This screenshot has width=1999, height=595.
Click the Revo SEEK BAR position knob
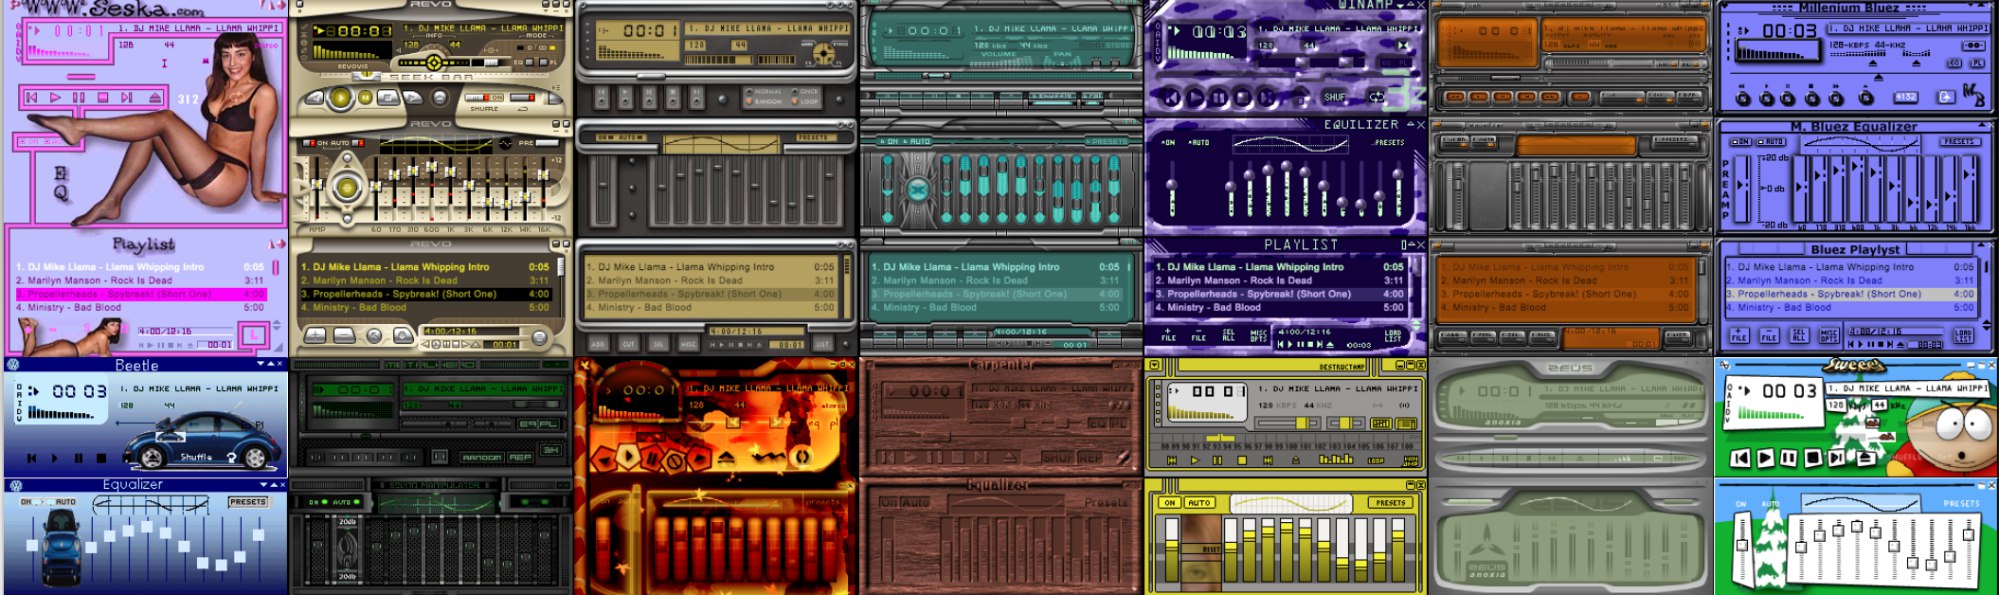click(x=365, y=75)
